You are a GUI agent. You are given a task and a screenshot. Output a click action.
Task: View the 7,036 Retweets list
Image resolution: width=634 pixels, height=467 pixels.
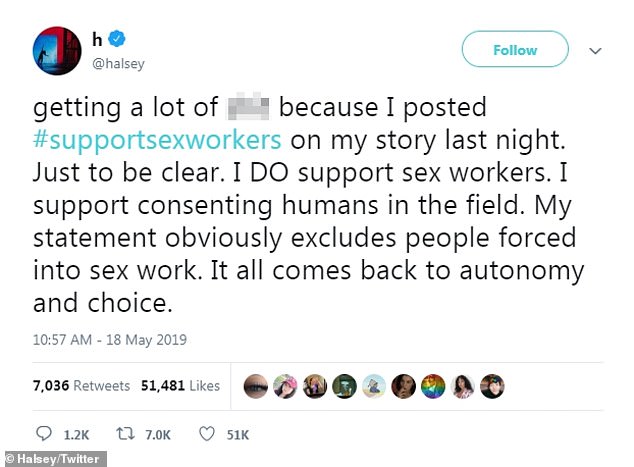(84, 386)
